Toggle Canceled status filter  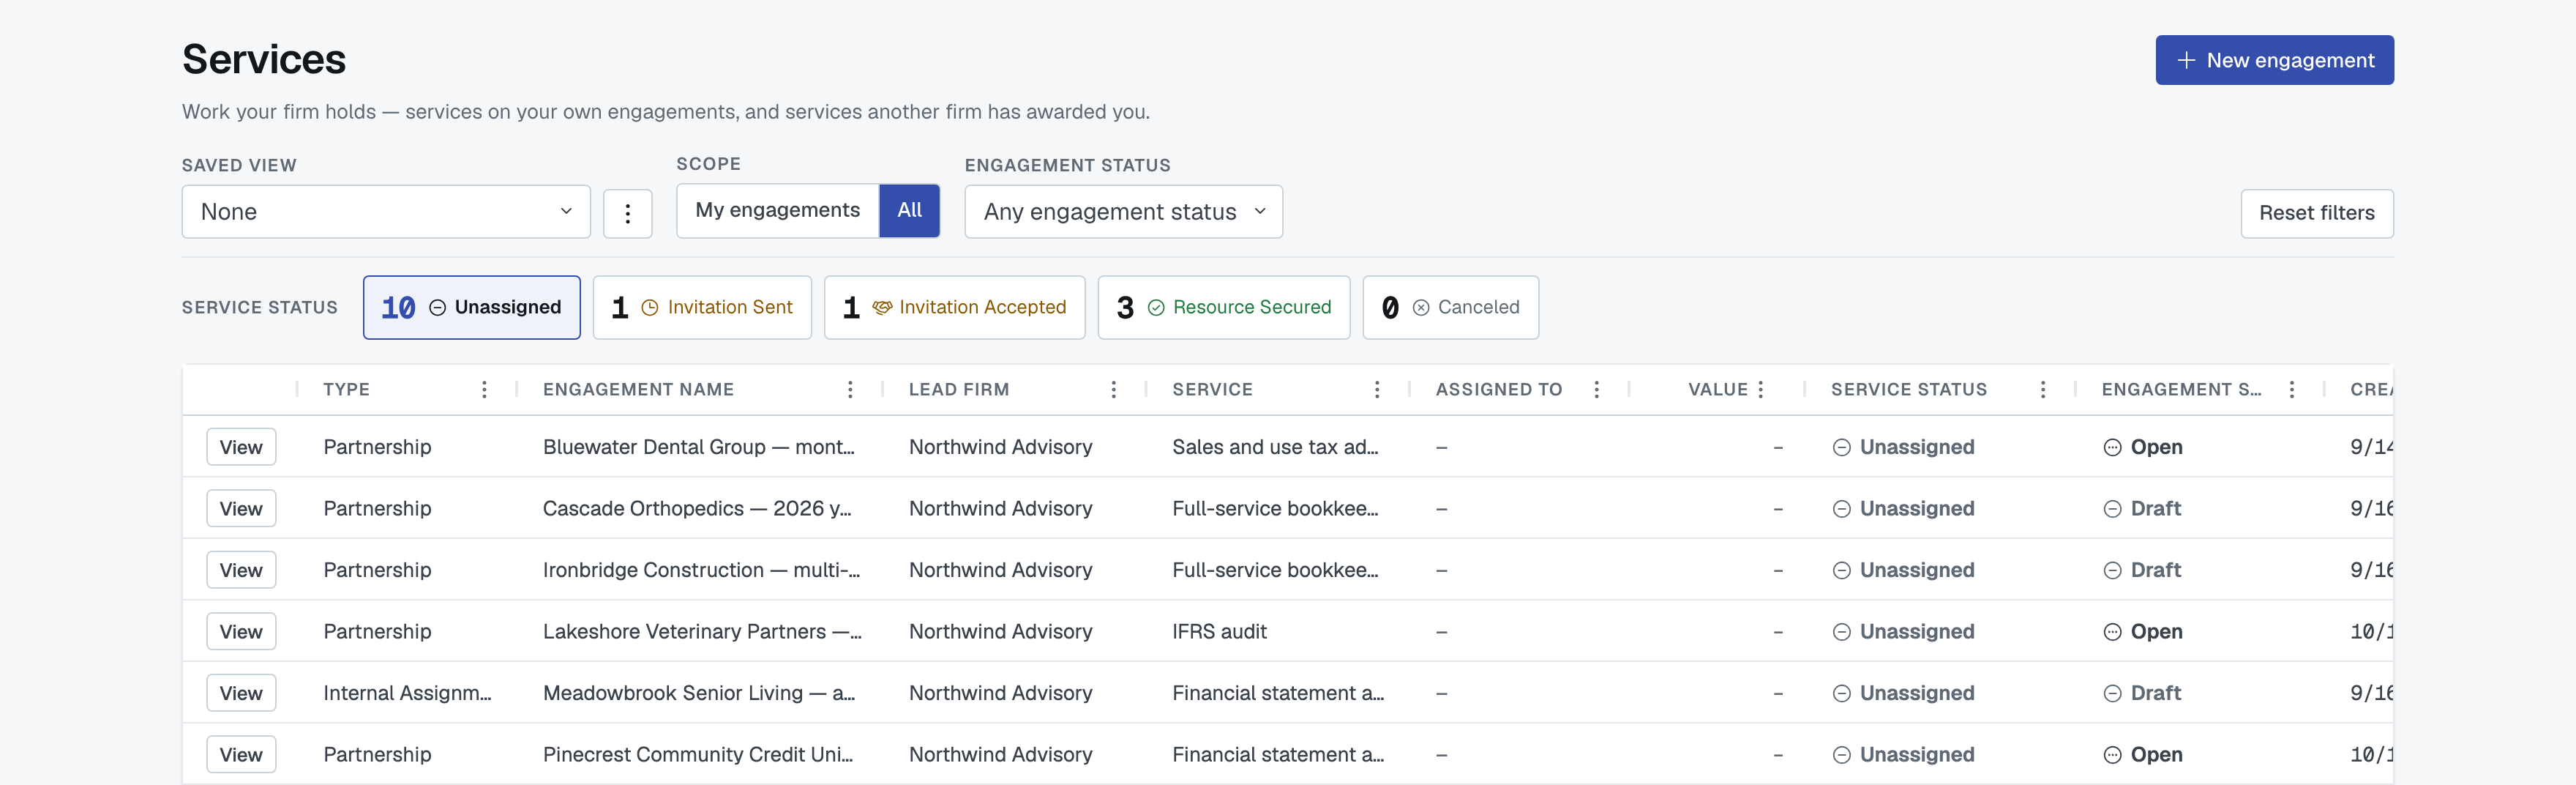point(1450,308)
